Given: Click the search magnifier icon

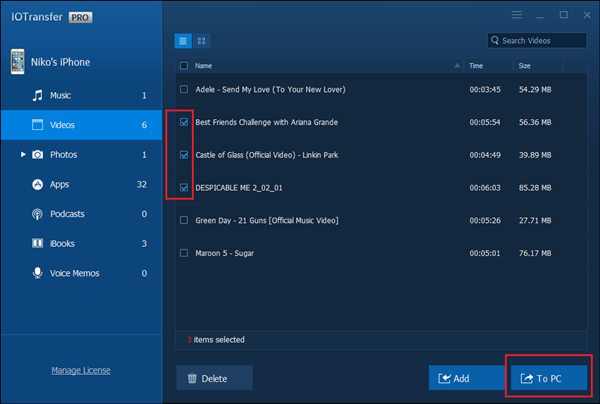Looking at the screenshot, I should [496, 41].
